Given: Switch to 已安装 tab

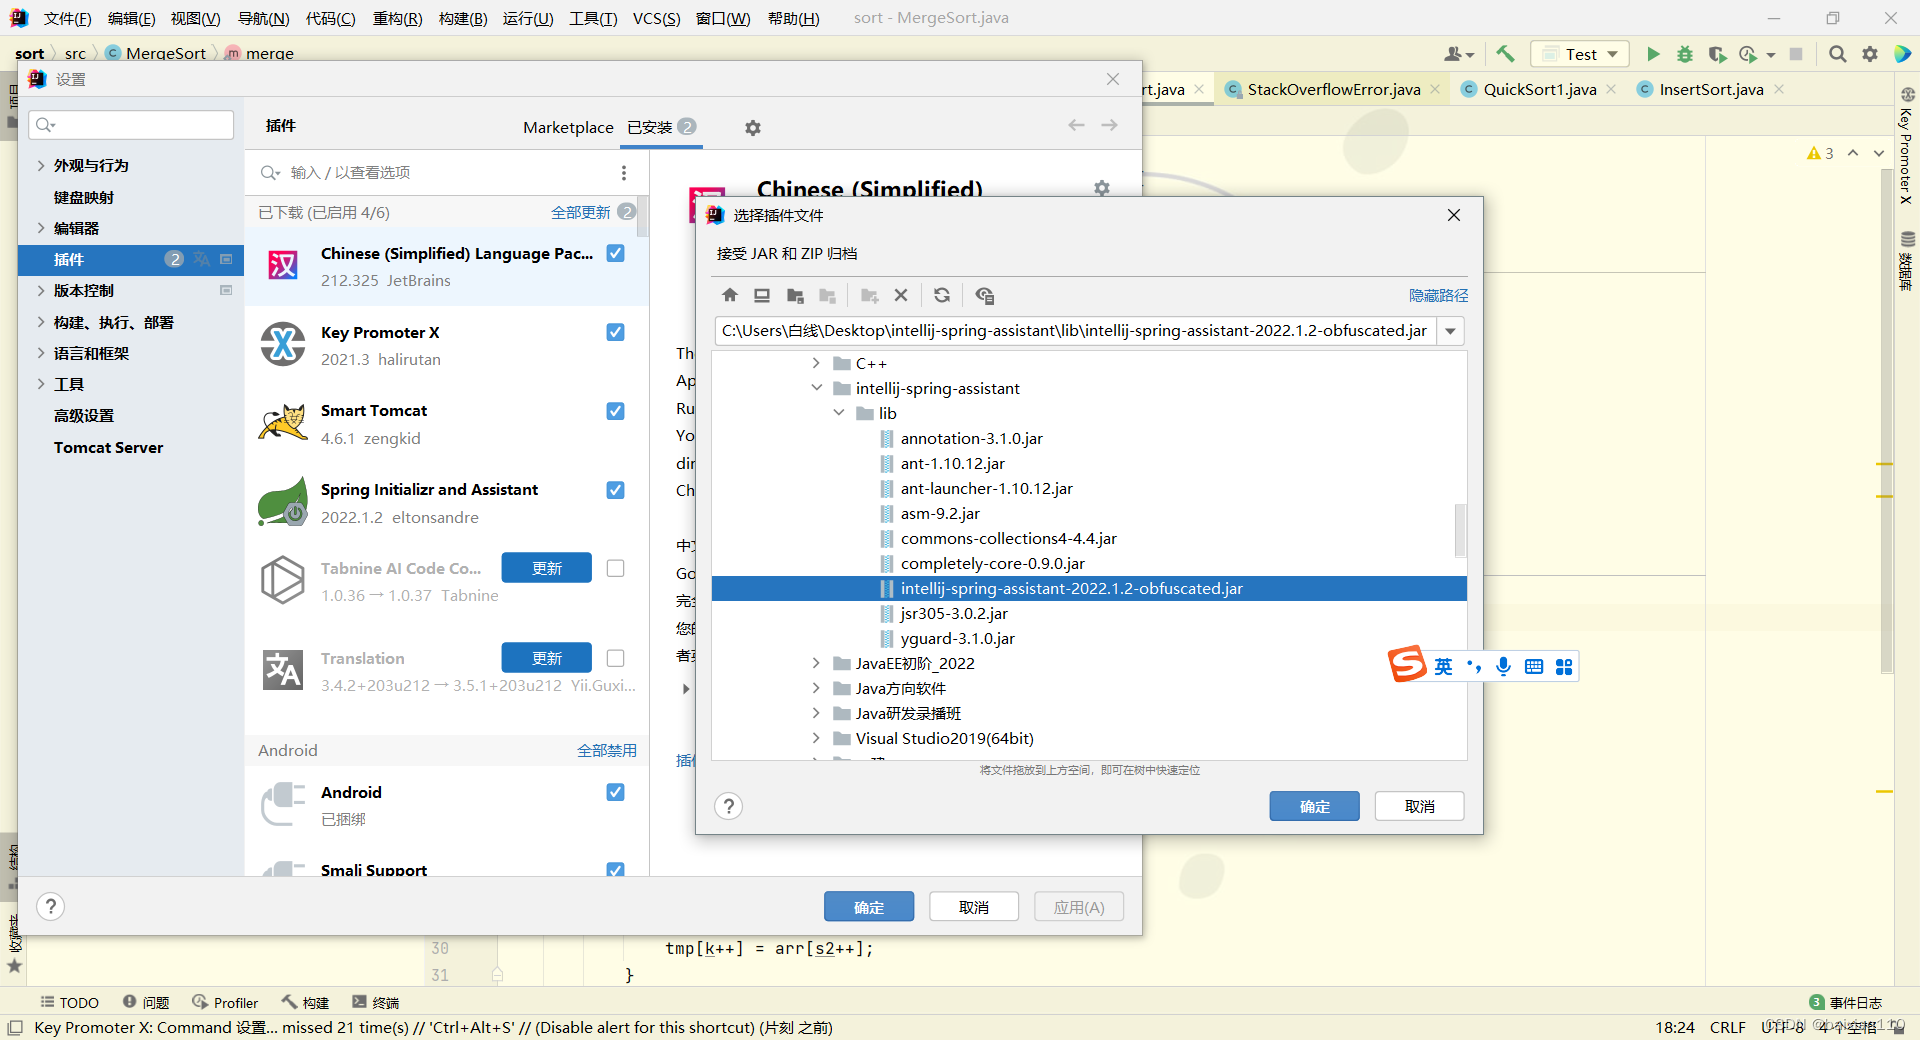Looking at the screenshot, I should (661, 127).
